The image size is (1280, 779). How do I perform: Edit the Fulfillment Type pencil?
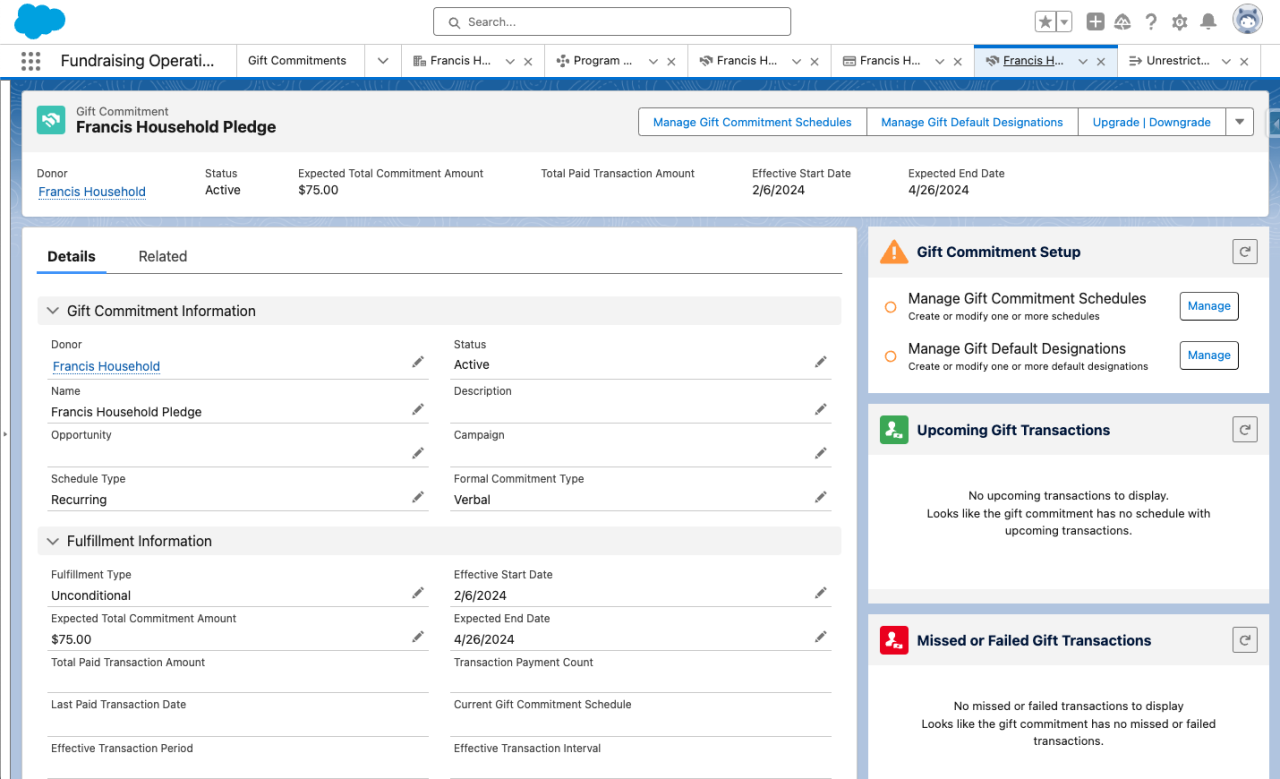(x=418, y=593)
